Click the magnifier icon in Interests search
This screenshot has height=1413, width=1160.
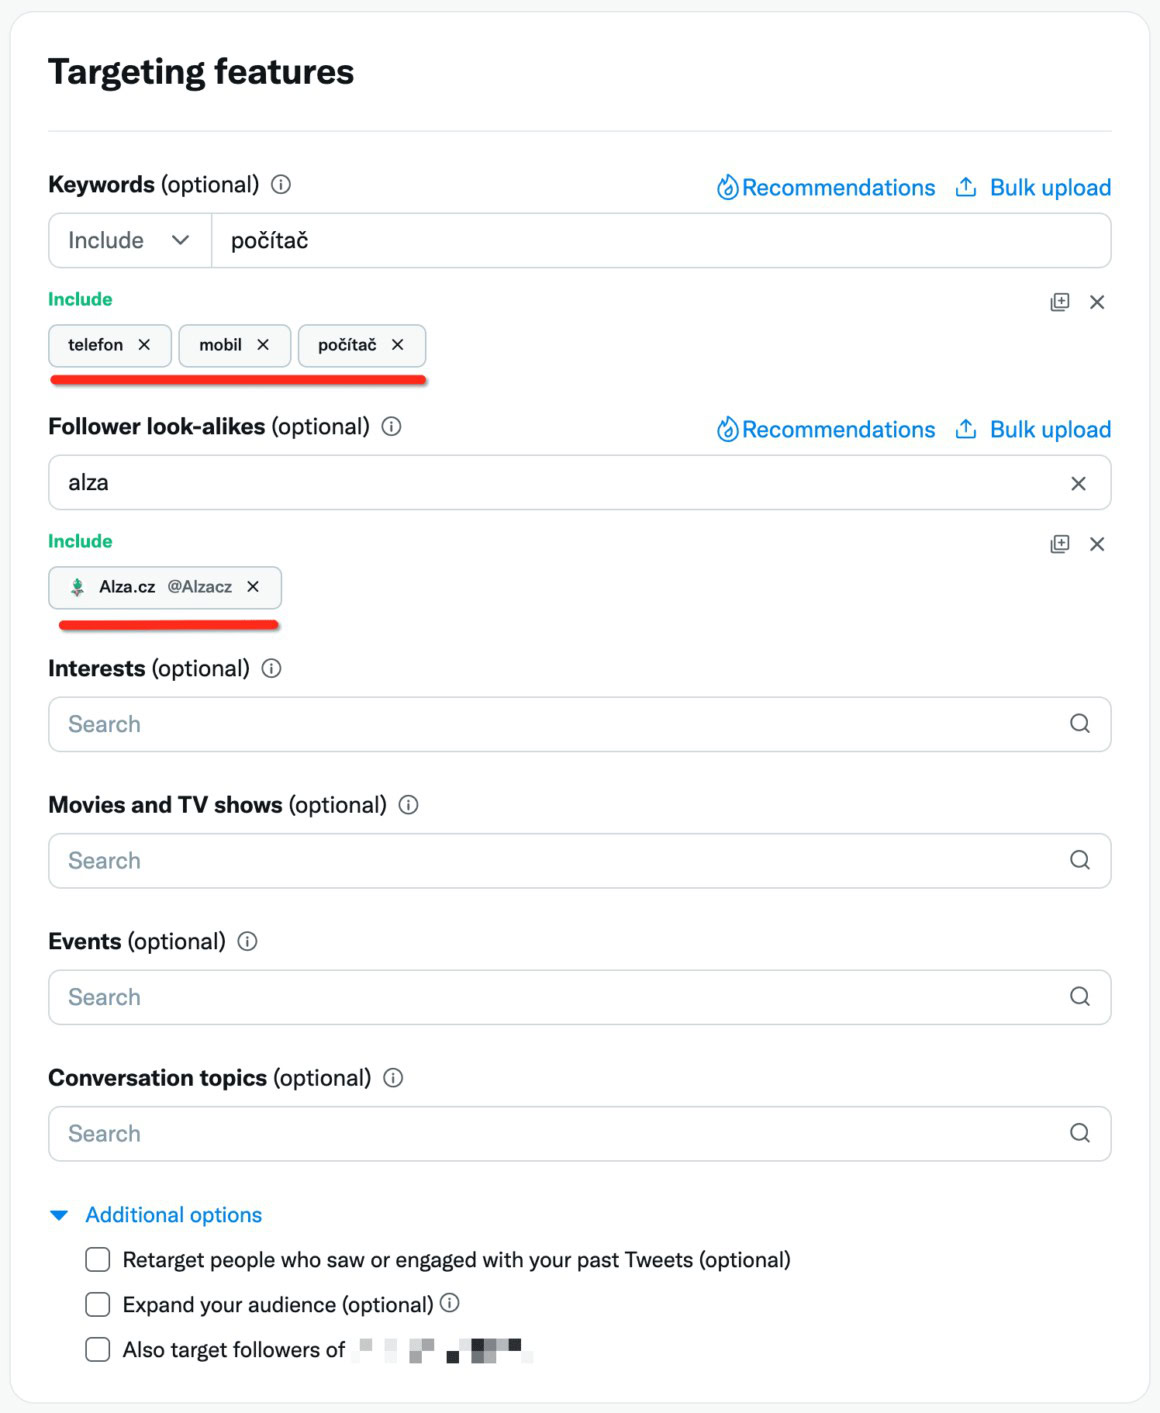(x=1078, y=723)
